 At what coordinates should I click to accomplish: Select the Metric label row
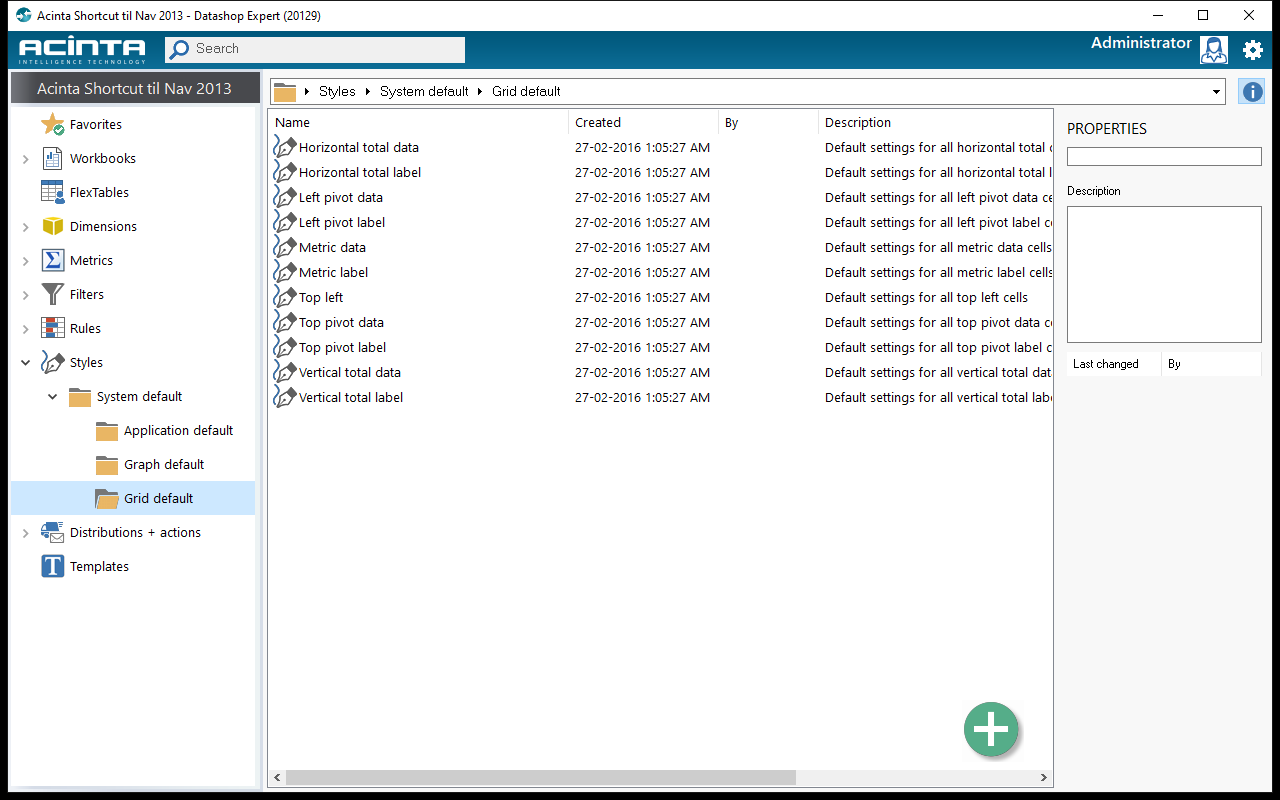point(660,272)
